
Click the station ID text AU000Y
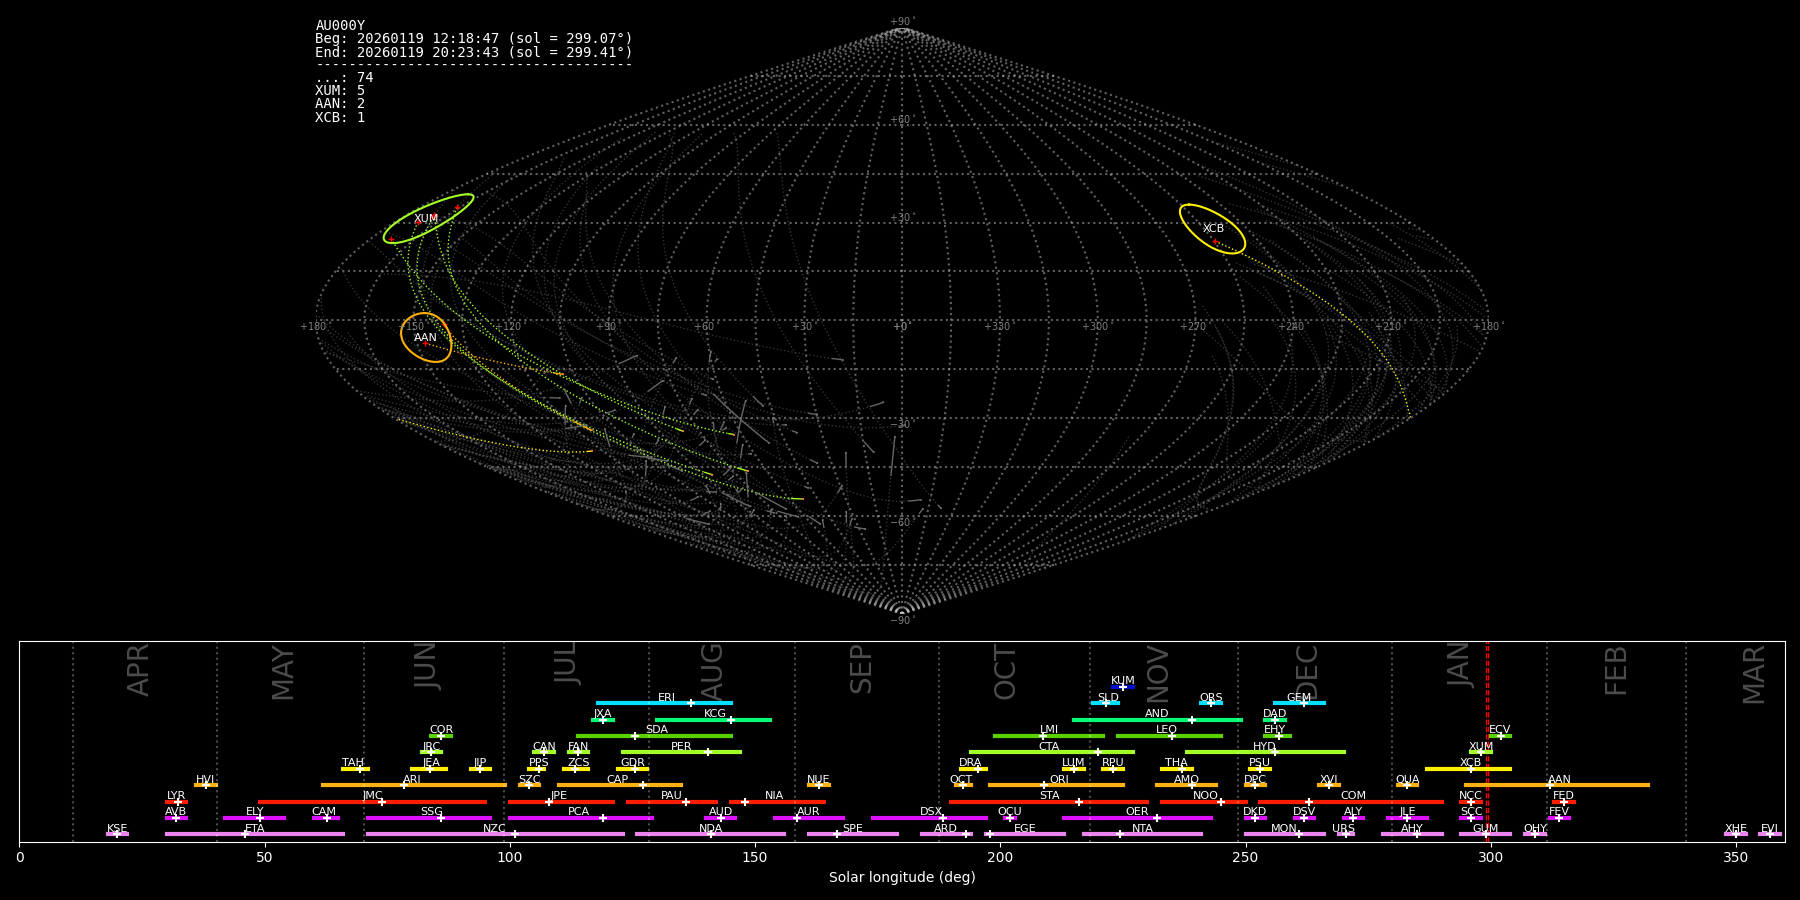(x=340, y=26)
